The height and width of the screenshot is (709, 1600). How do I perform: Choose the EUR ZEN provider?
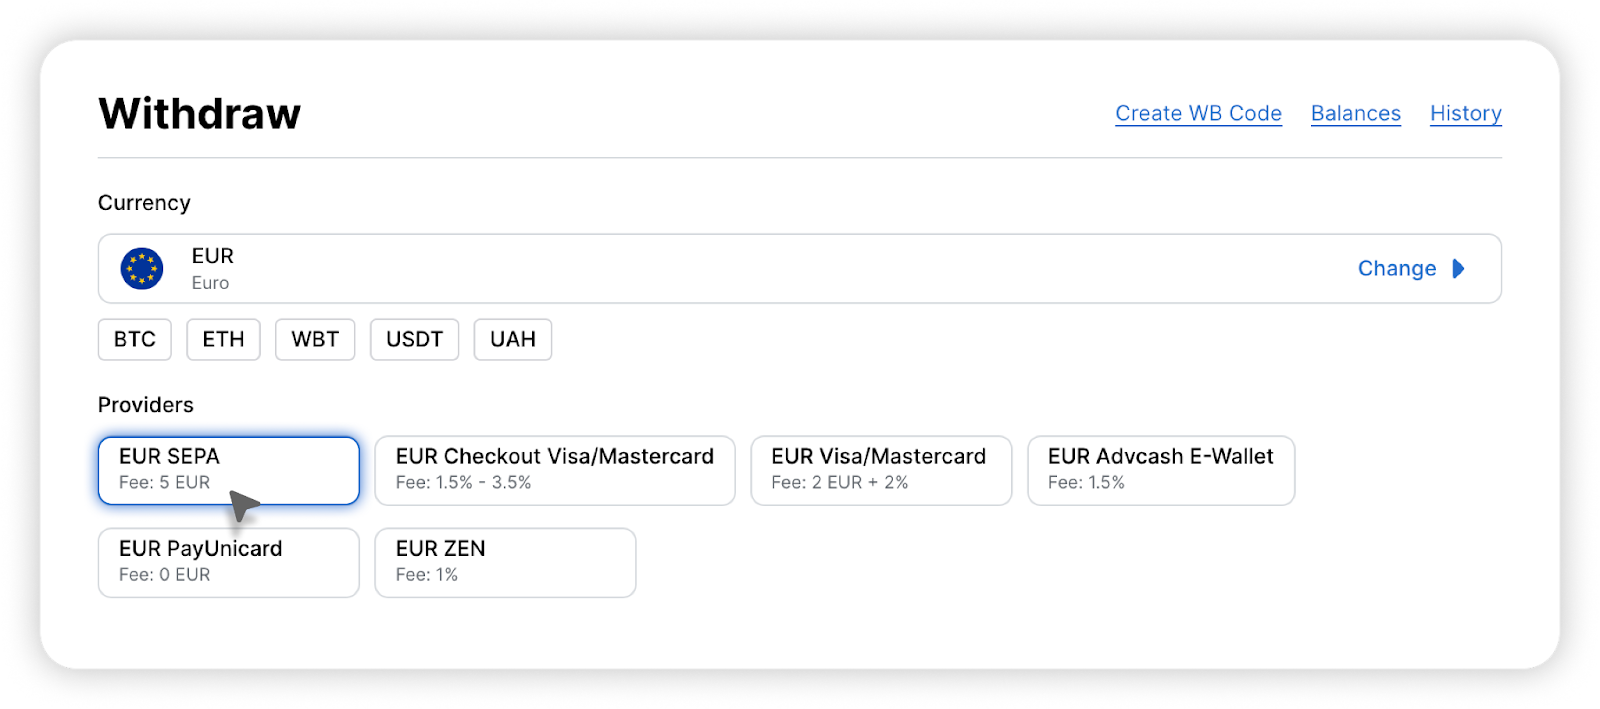tap(504, 562)
